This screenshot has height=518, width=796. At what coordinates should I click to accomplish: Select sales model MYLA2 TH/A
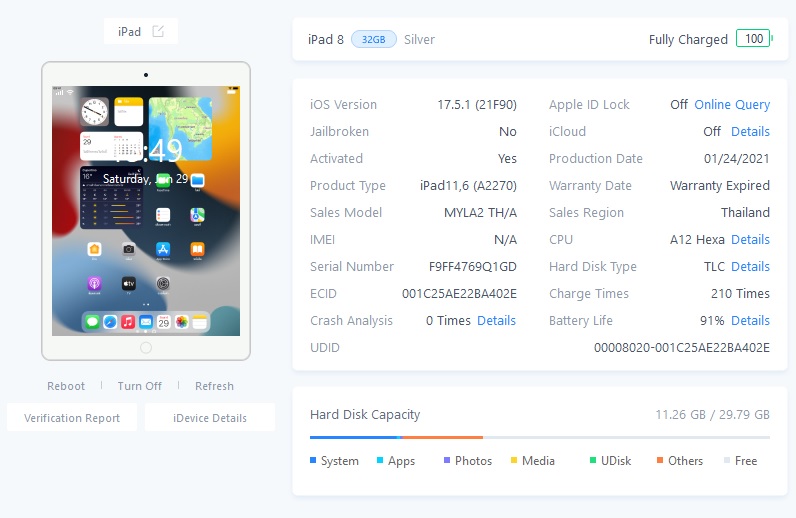(x=480, y=212)
